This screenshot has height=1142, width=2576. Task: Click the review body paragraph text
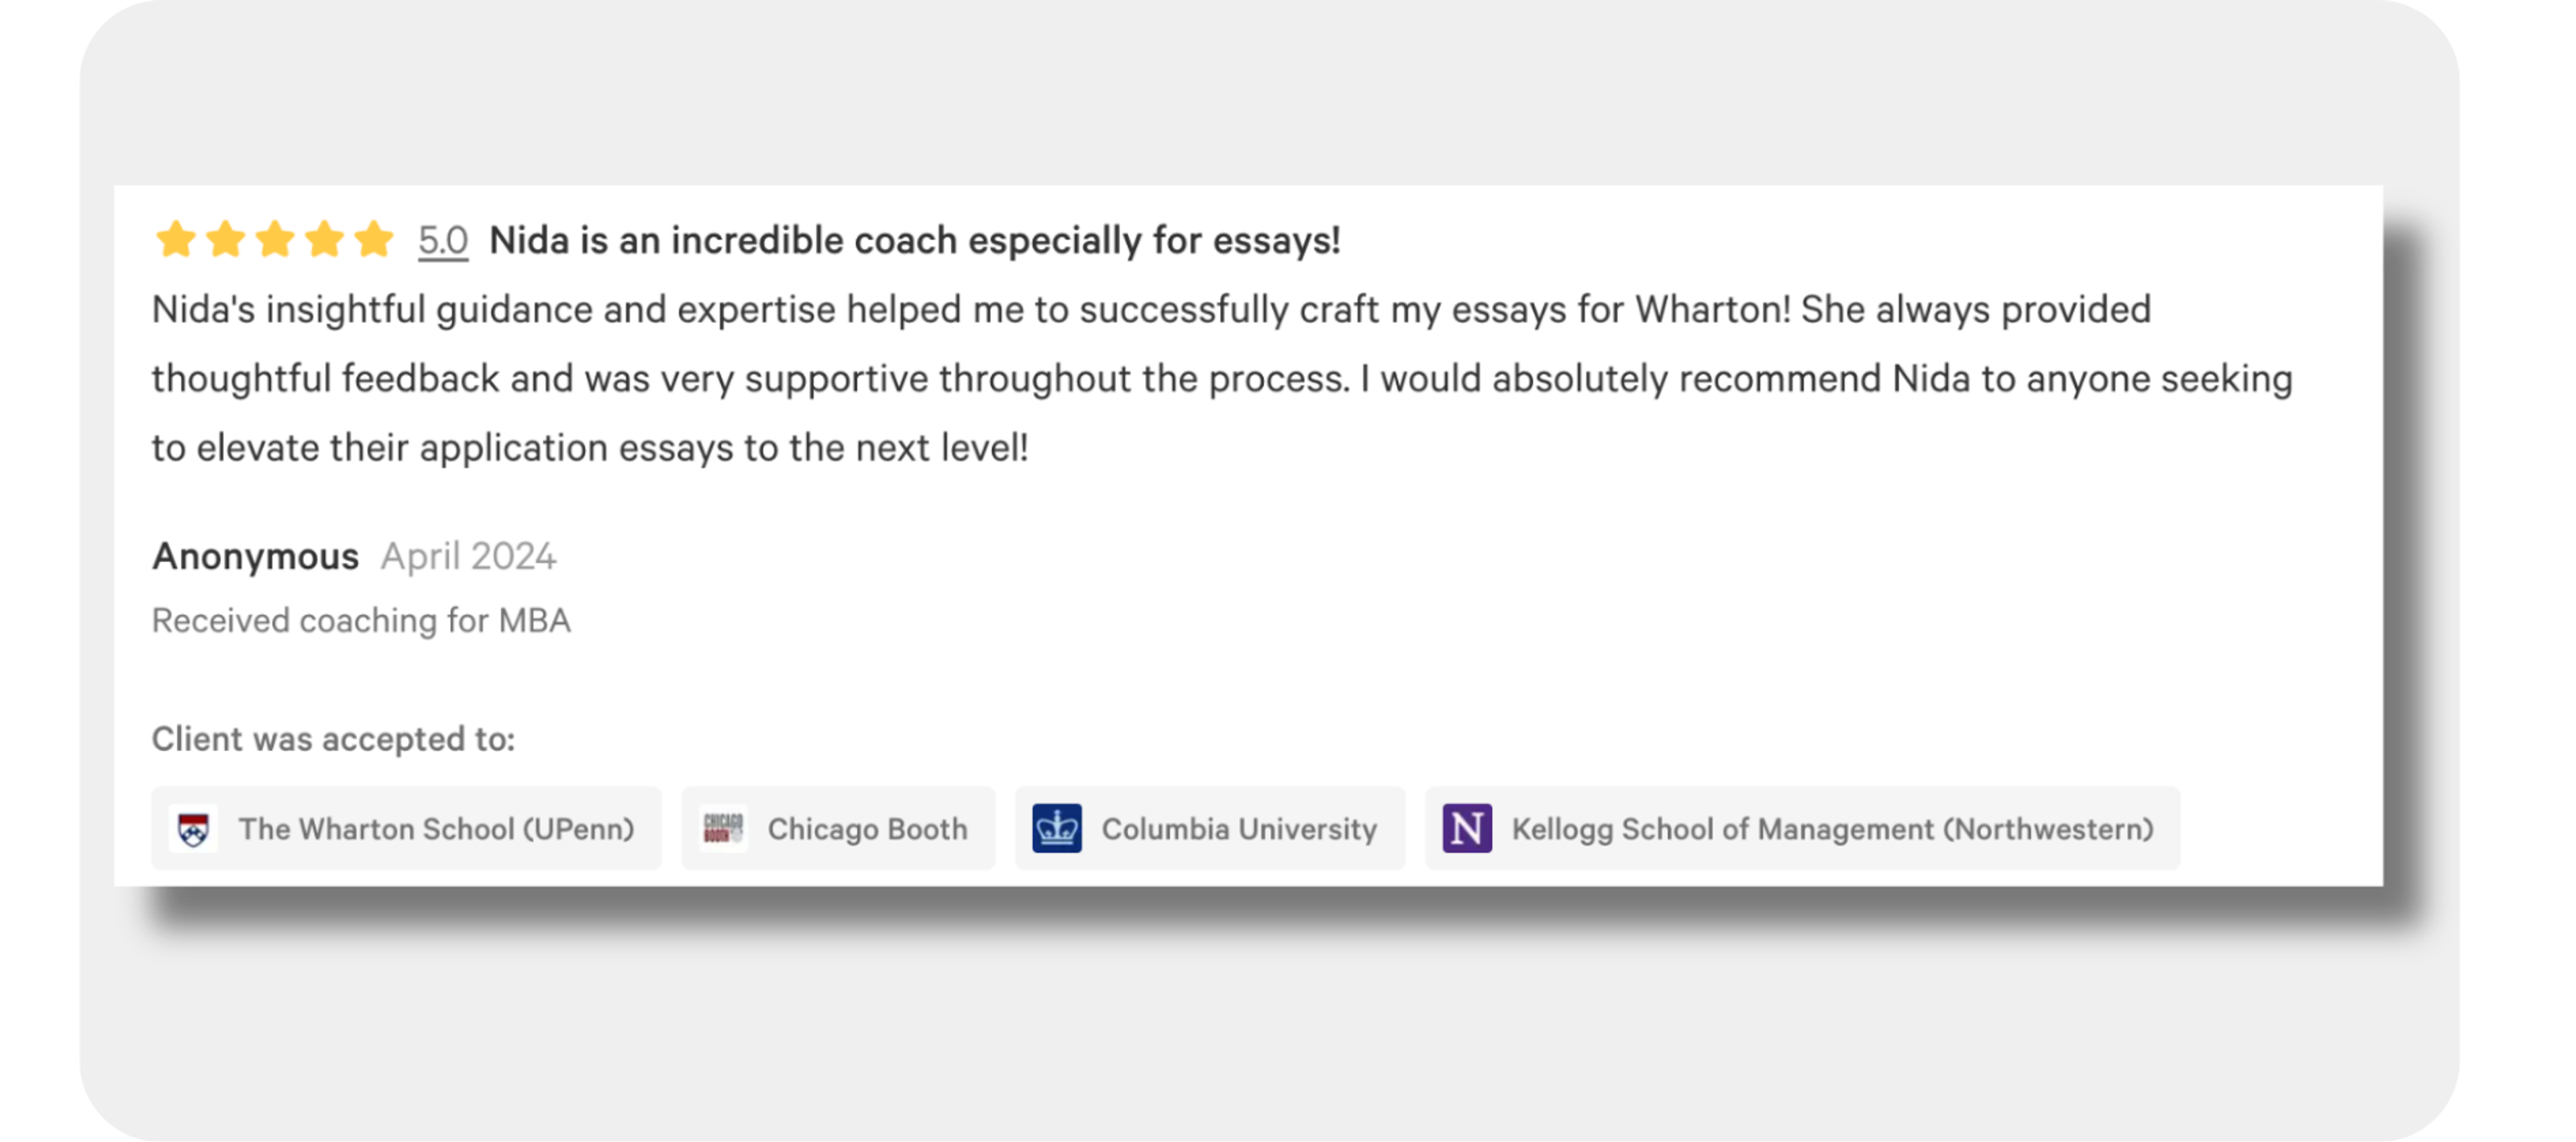[x=1150, y=379]
